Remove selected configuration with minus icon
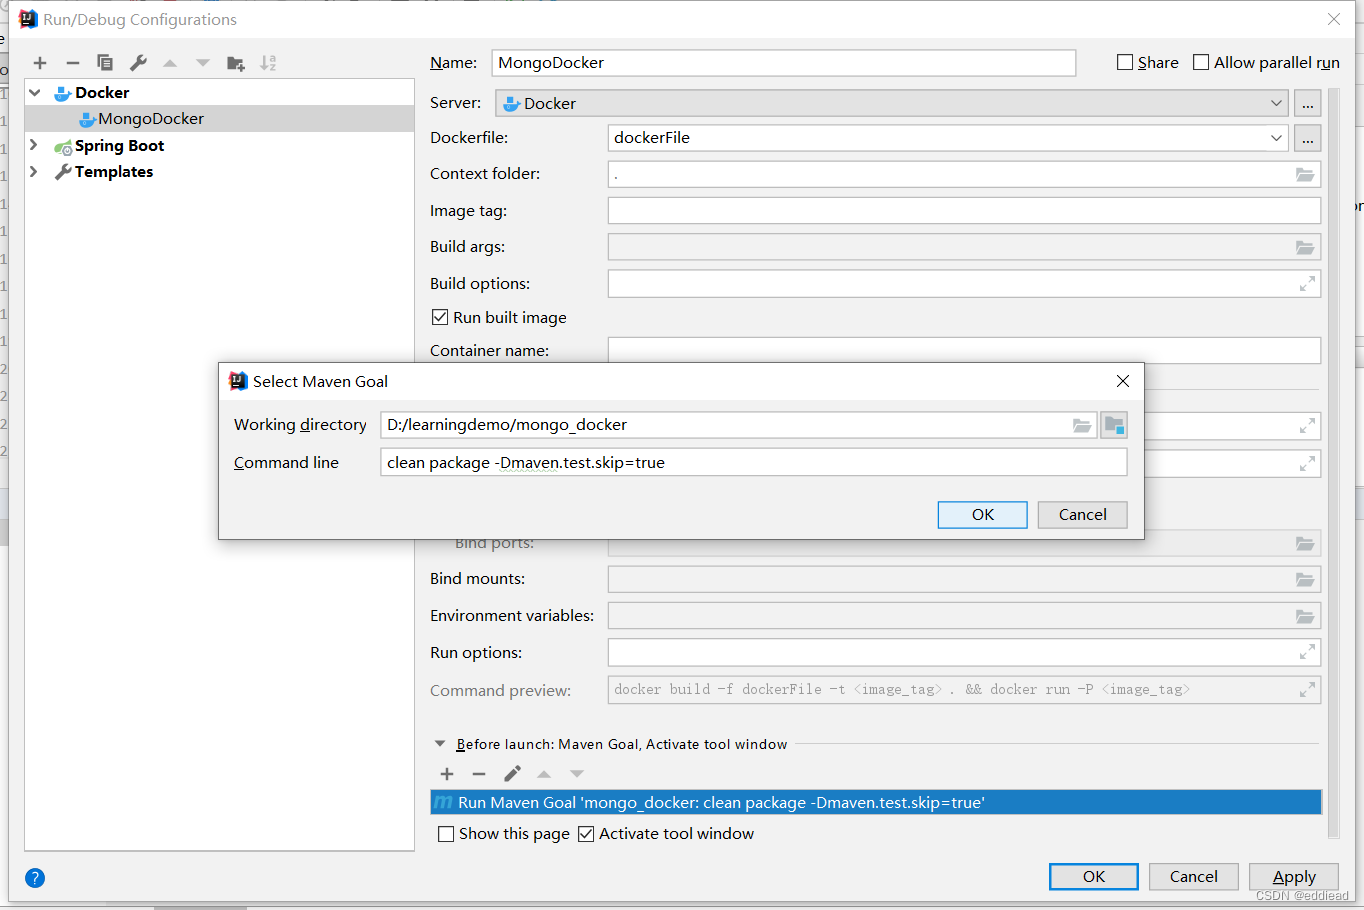 point(73,63)
